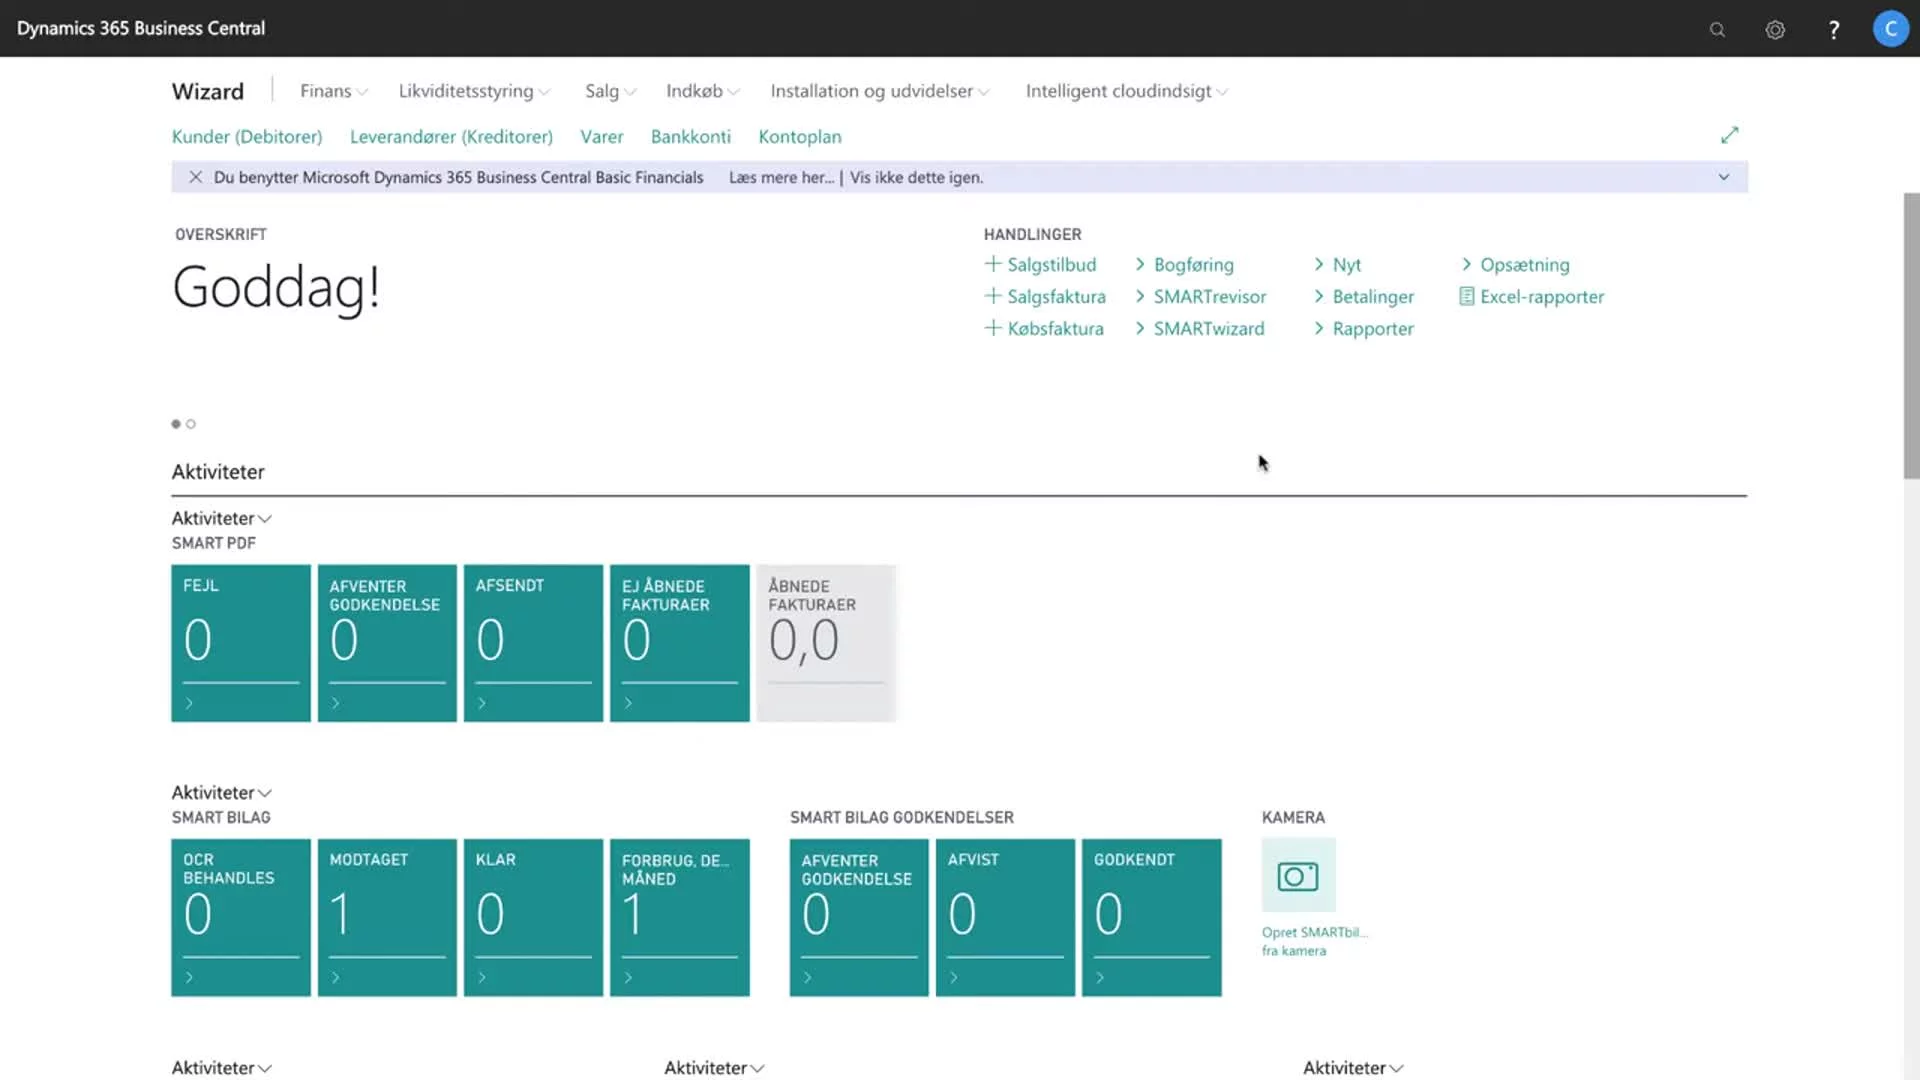Open Leverandører (Kreditorer) link

coord(451,137)
